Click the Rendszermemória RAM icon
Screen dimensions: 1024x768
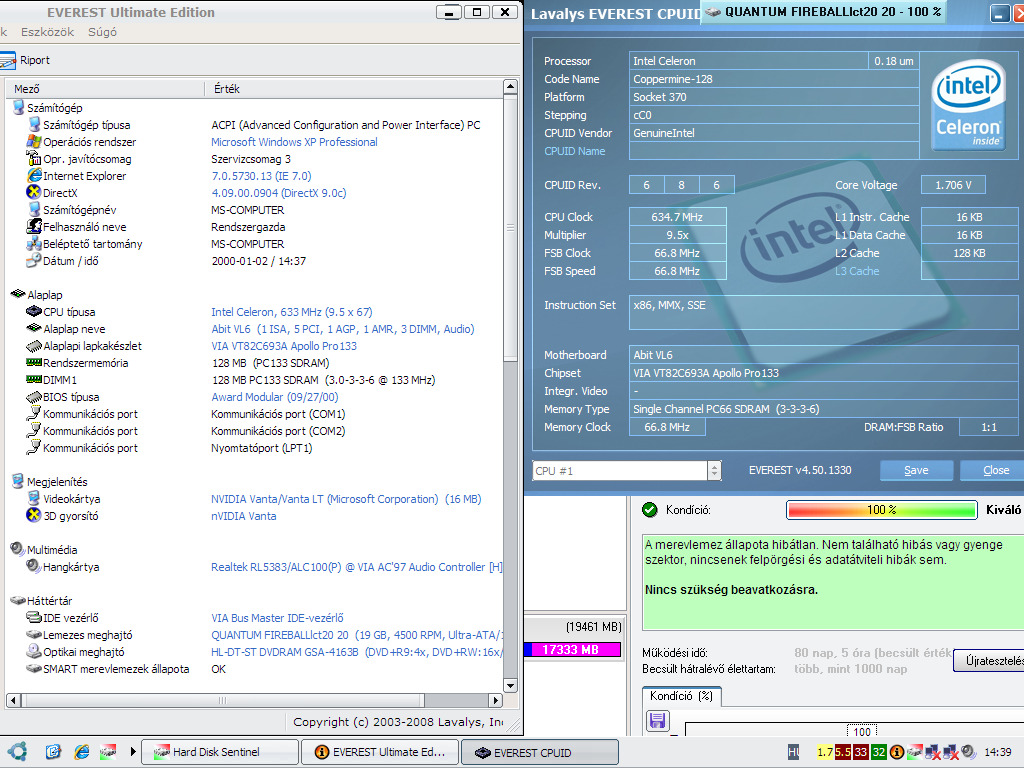[x=34, y=362]
